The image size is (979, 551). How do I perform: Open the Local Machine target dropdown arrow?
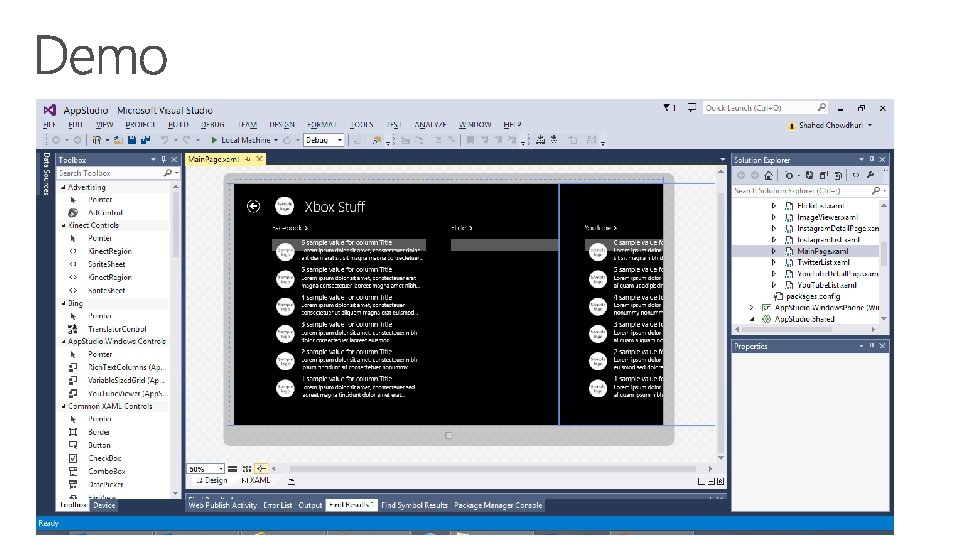275,140
